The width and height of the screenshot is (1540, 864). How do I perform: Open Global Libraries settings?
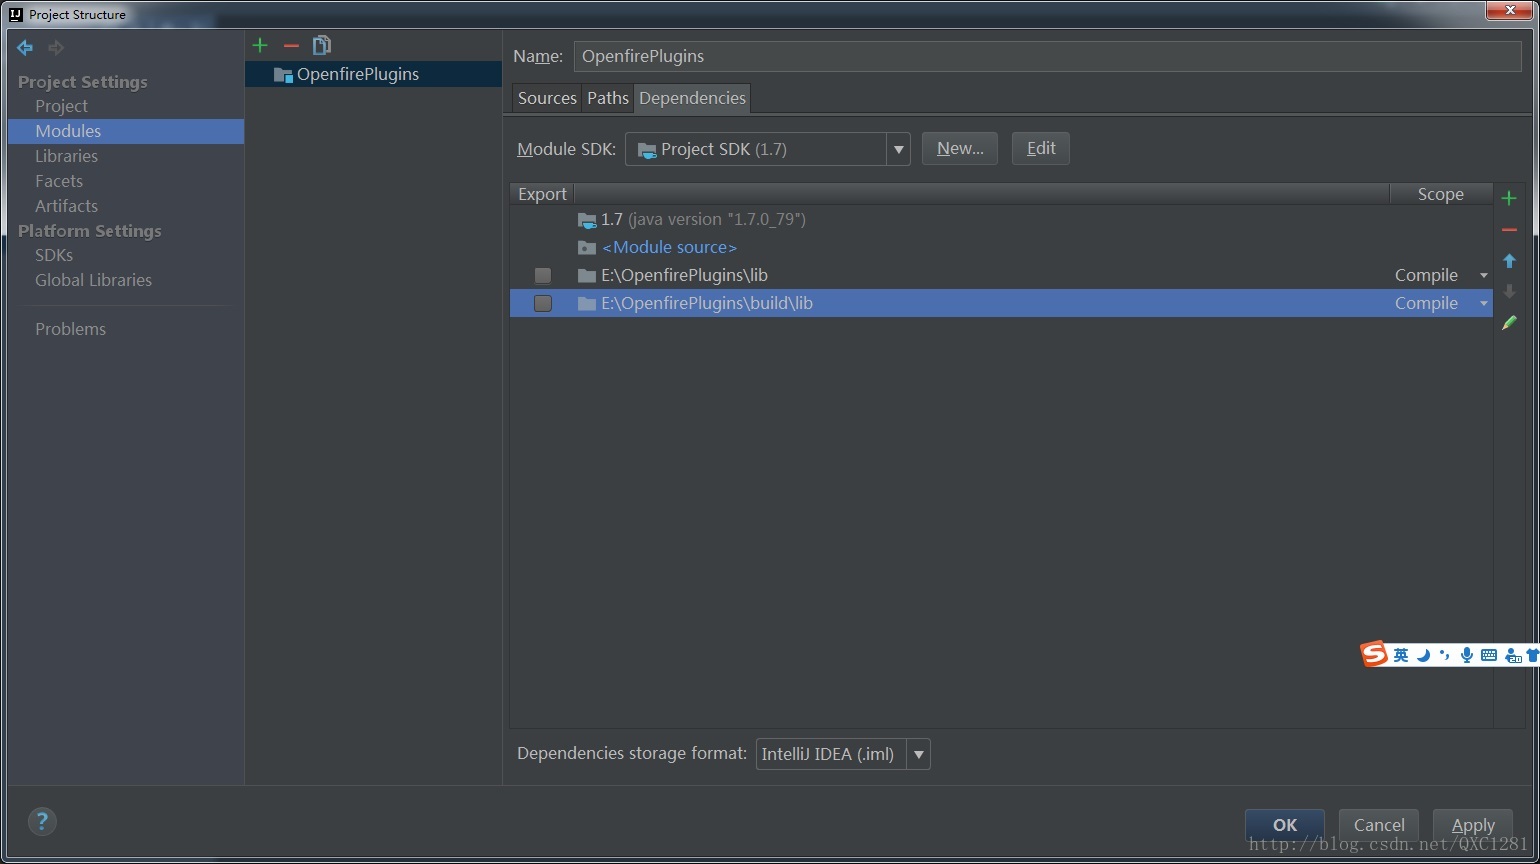coord(93,280)
